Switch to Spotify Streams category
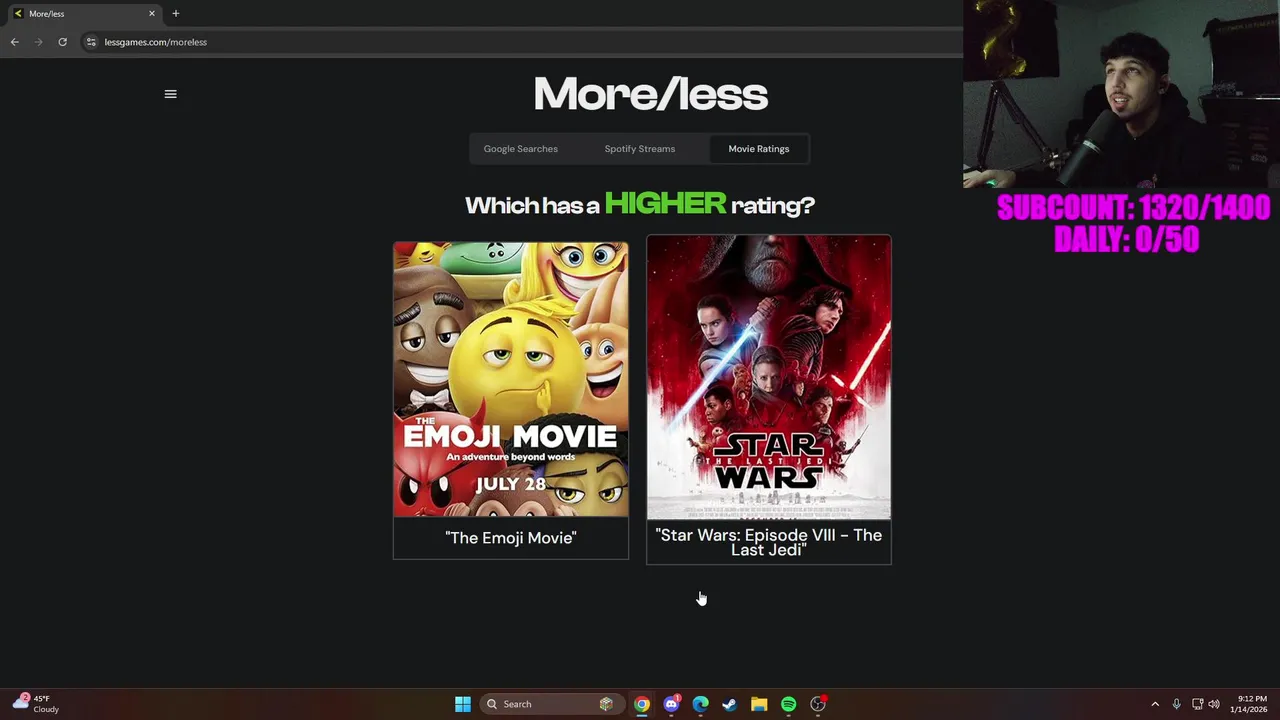This screenshot has width=1280, height=720. [x=640, y=149]
